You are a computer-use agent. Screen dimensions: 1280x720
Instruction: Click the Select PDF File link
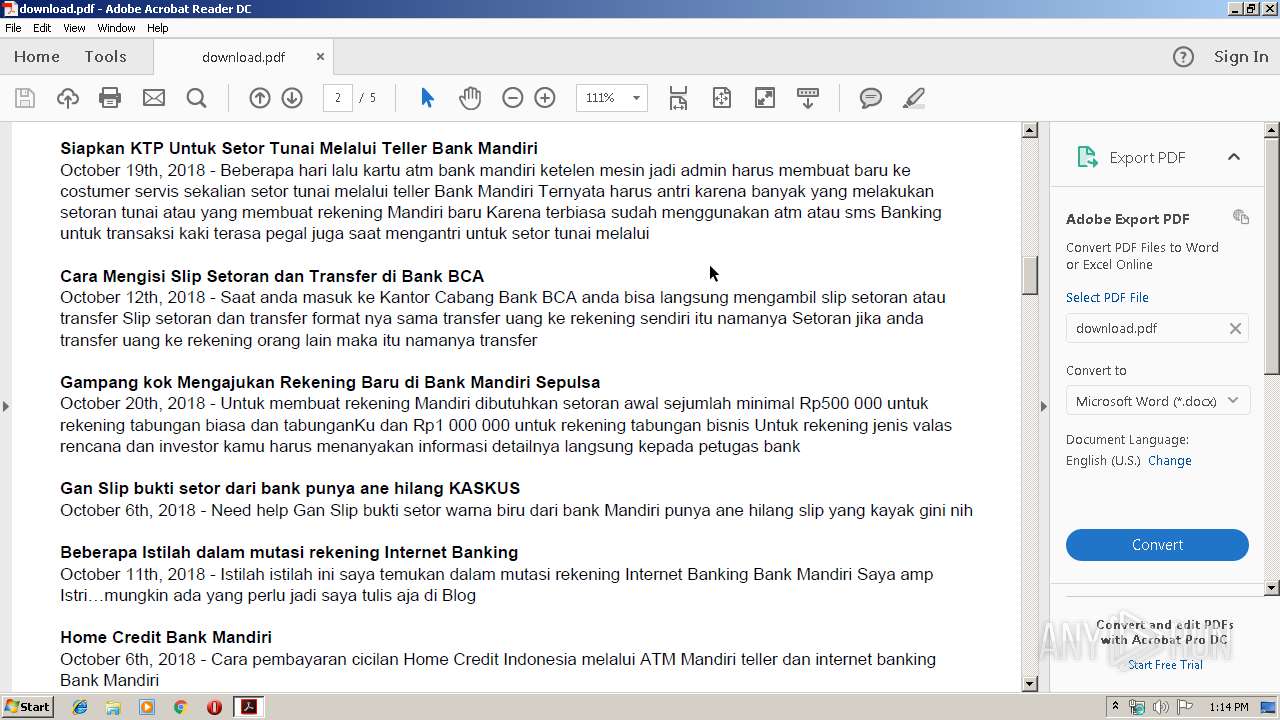[1107, 298]
